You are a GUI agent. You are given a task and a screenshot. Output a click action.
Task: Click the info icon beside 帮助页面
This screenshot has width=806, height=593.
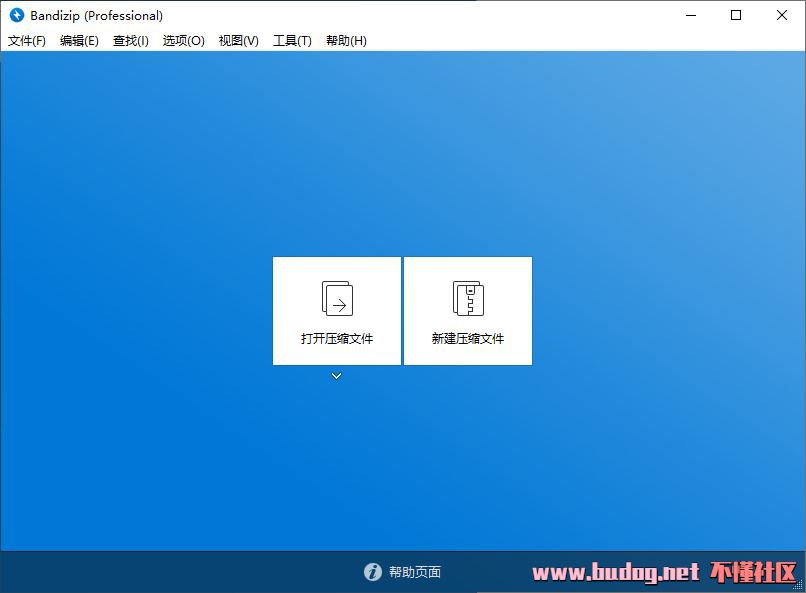pos(373,571)
